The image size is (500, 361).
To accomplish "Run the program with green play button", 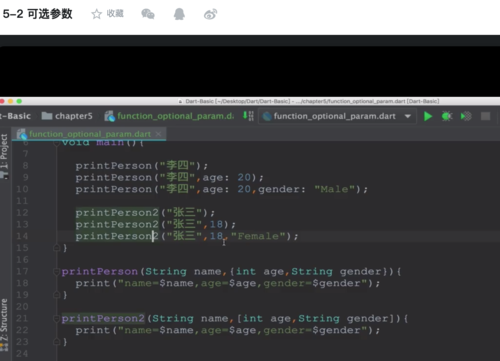I will (428, 116).
